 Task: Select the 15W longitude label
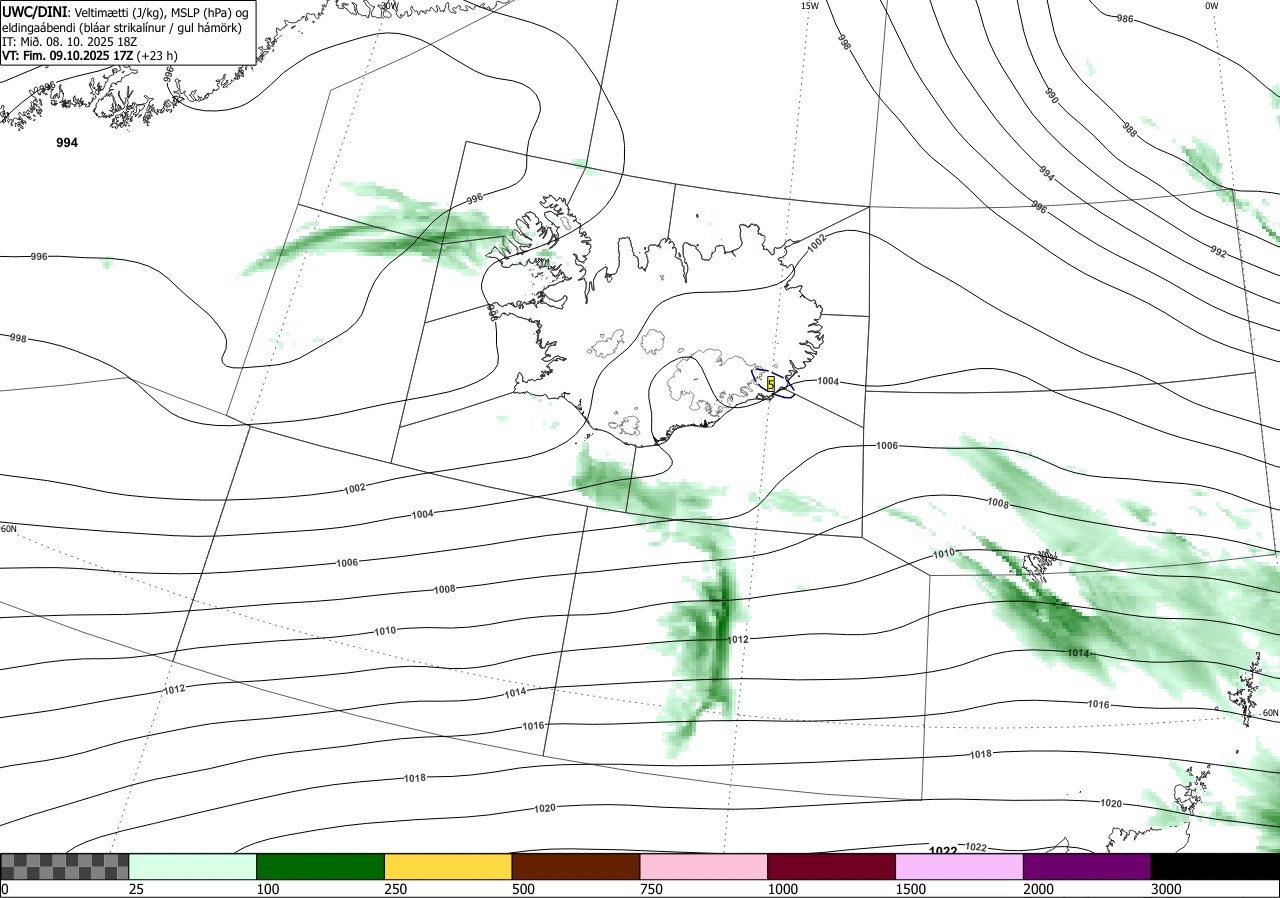(809, 6)
